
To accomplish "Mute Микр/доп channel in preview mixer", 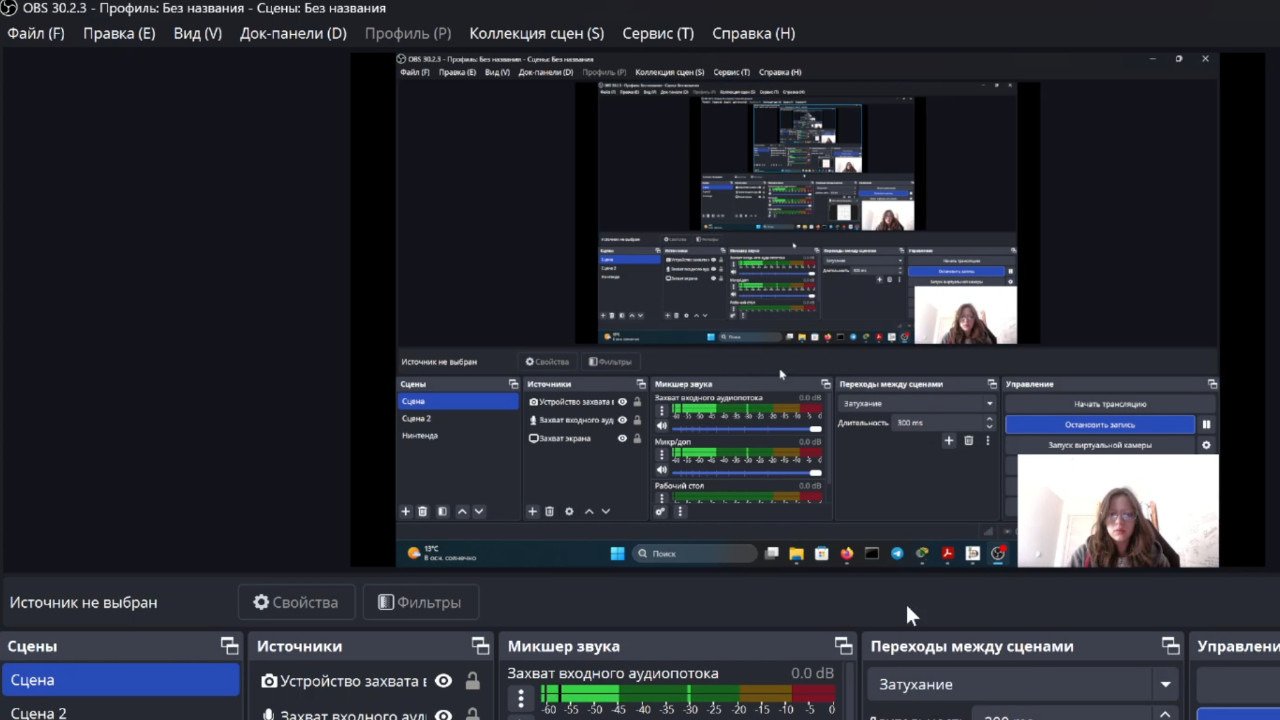I will [661, 470].
